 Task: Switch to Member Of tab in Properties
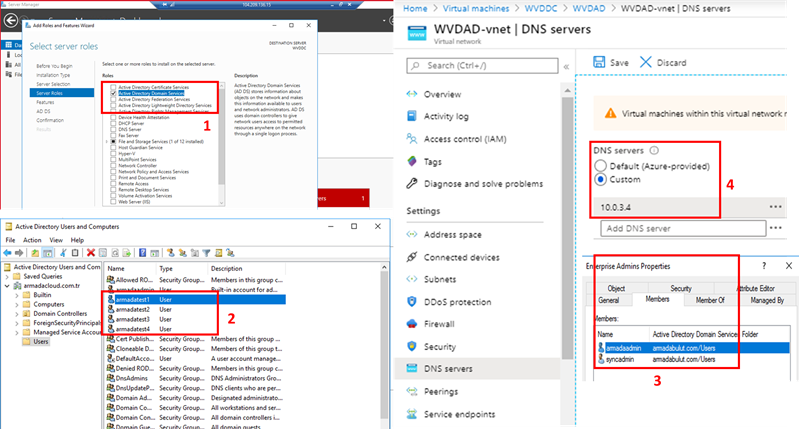[710, 301]
